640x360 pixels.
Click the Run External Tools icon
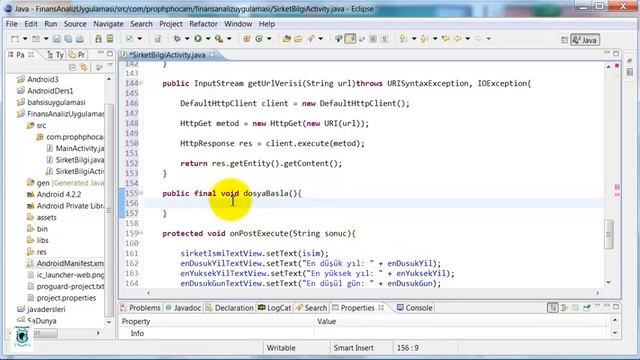[x=219, y=39]
